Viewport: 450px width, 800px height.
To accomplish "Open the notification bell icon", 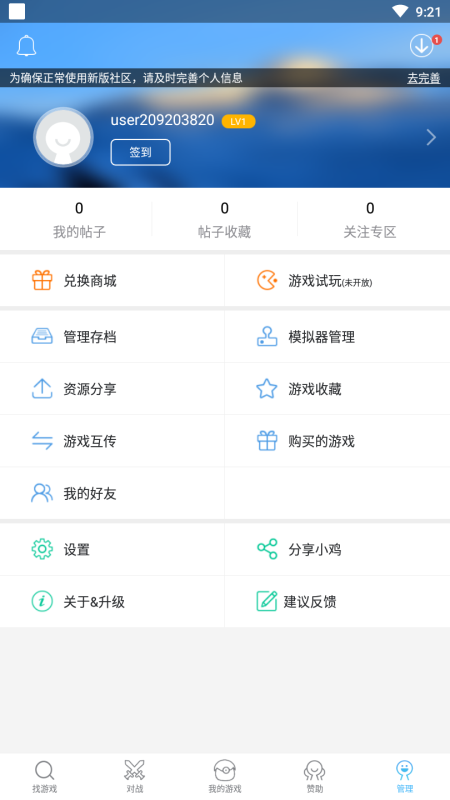I will tap(27, 46).
